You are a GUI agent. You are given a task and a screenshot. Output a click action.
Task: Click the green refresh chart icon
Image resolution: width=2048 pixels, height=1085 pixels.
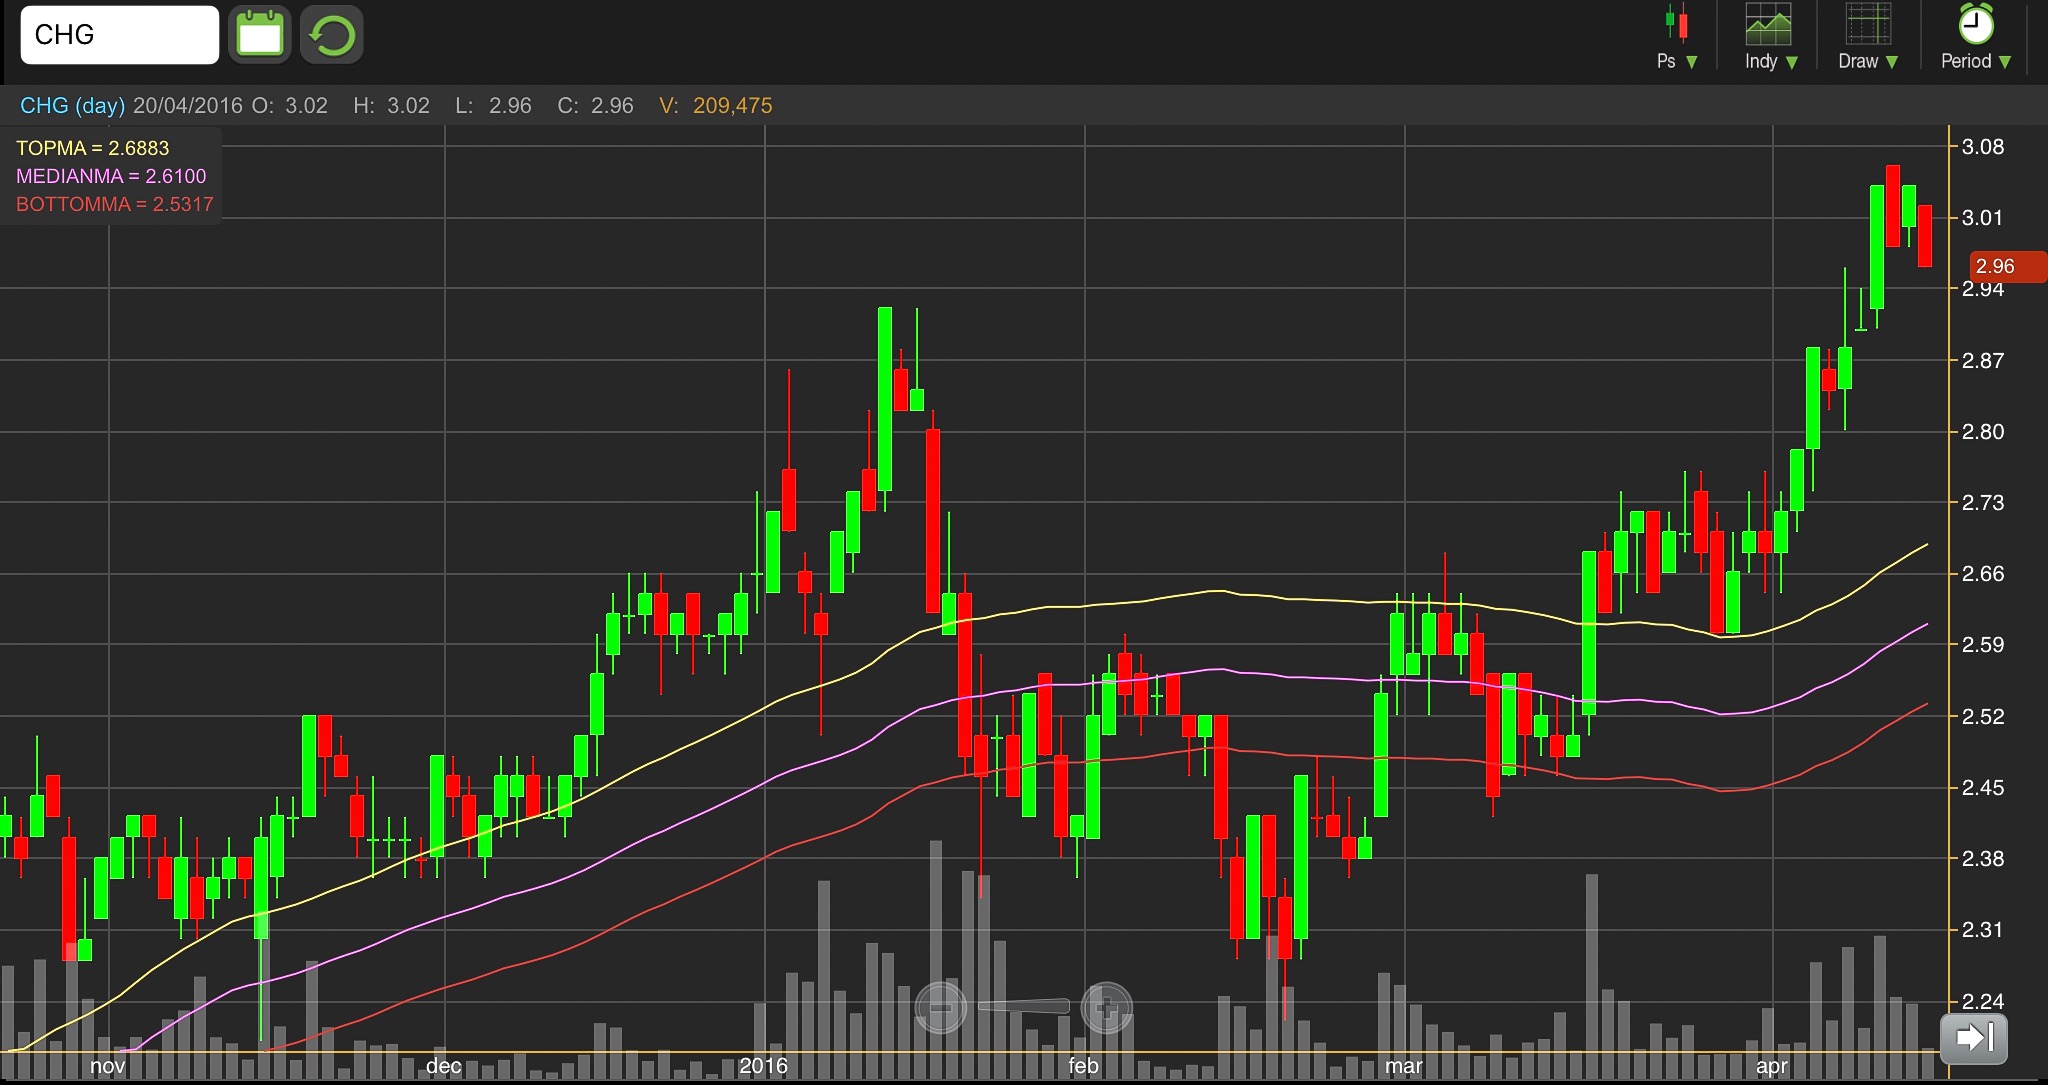point(331,35)
